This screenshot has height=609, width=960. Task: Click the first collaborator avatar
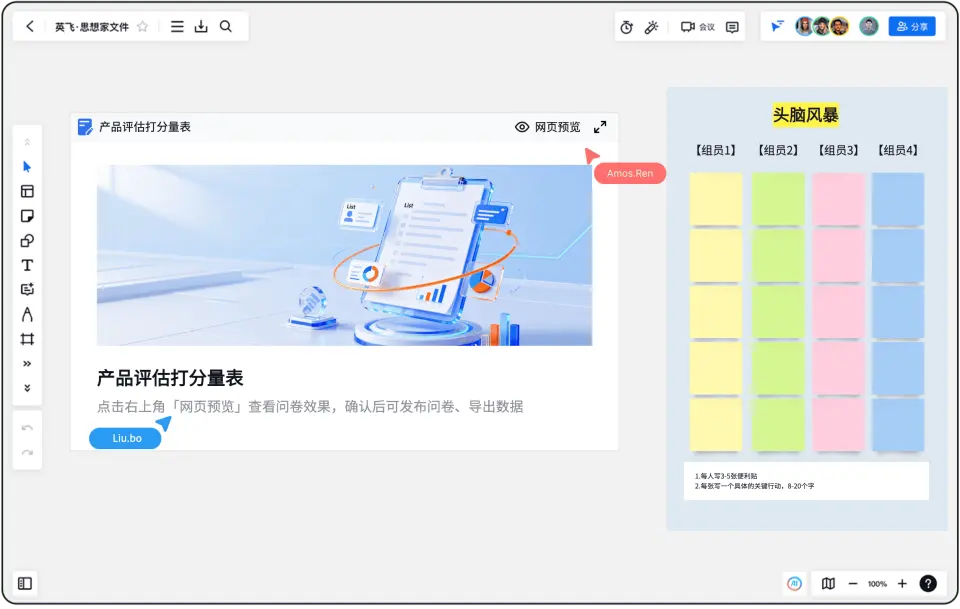point(804,26)
